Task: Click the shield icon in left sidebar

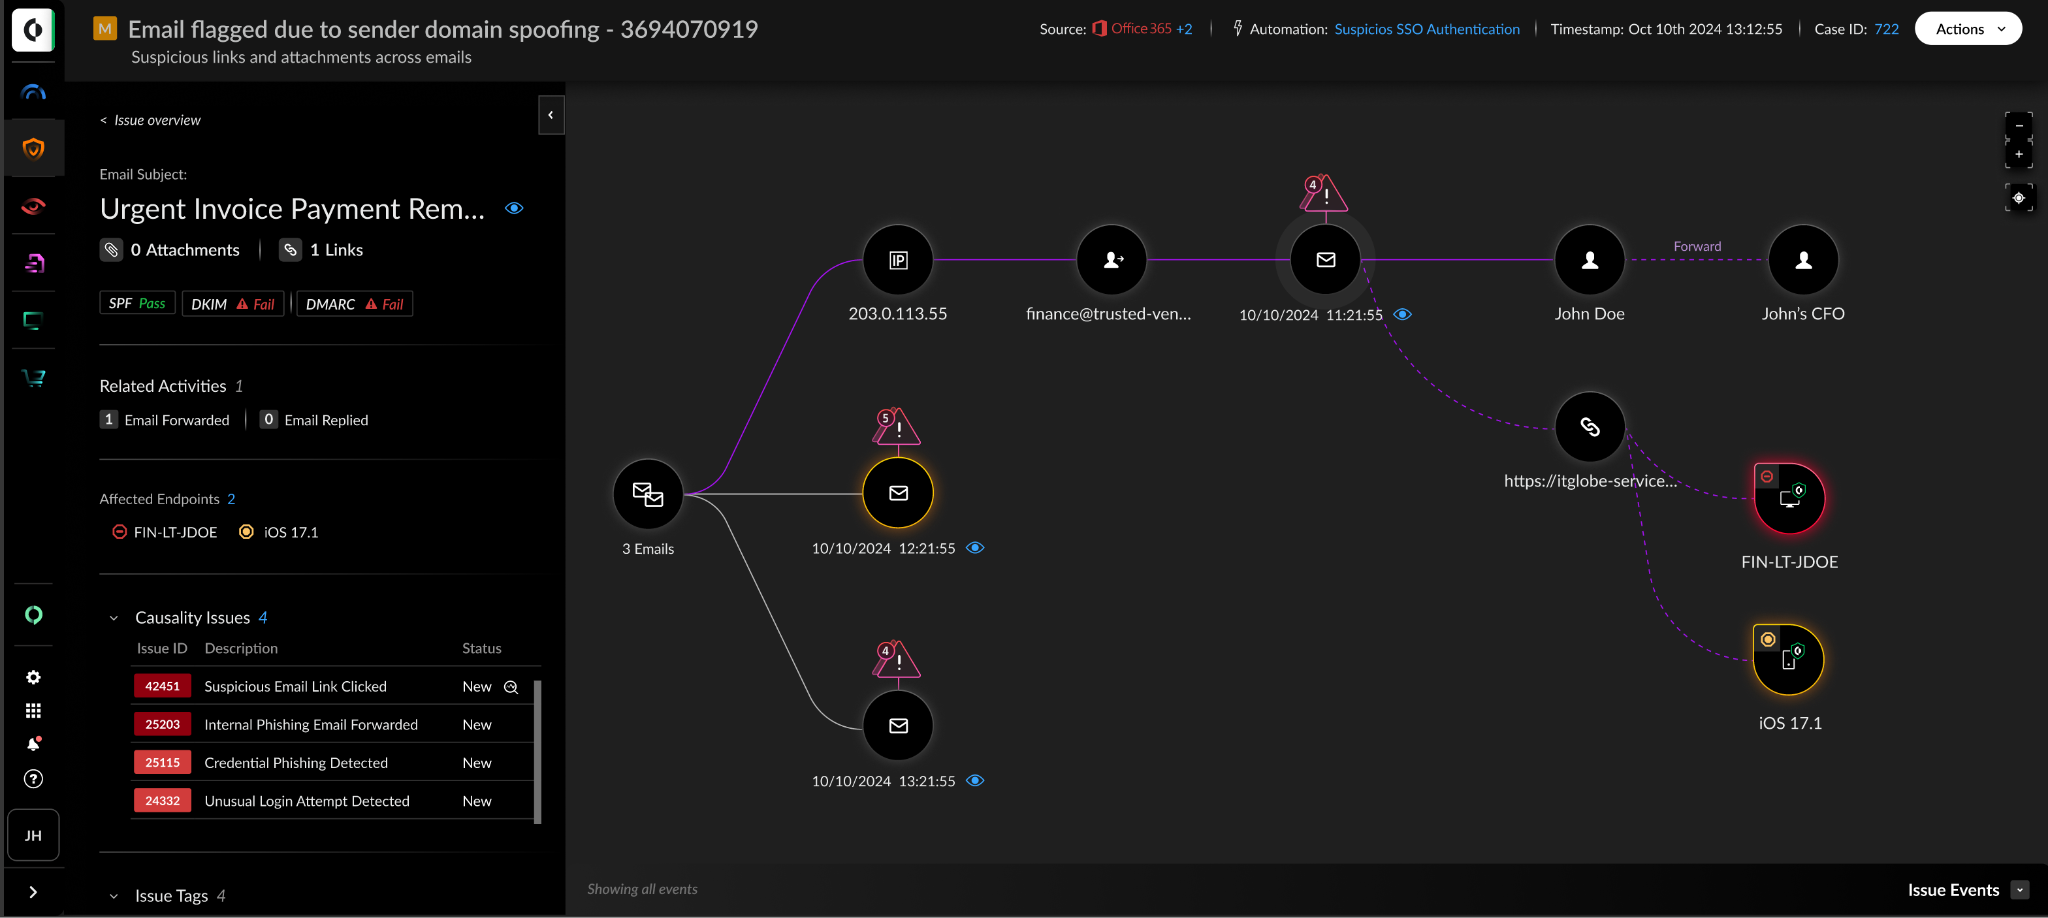Action: pyautogui.click(x=33, y=149)
